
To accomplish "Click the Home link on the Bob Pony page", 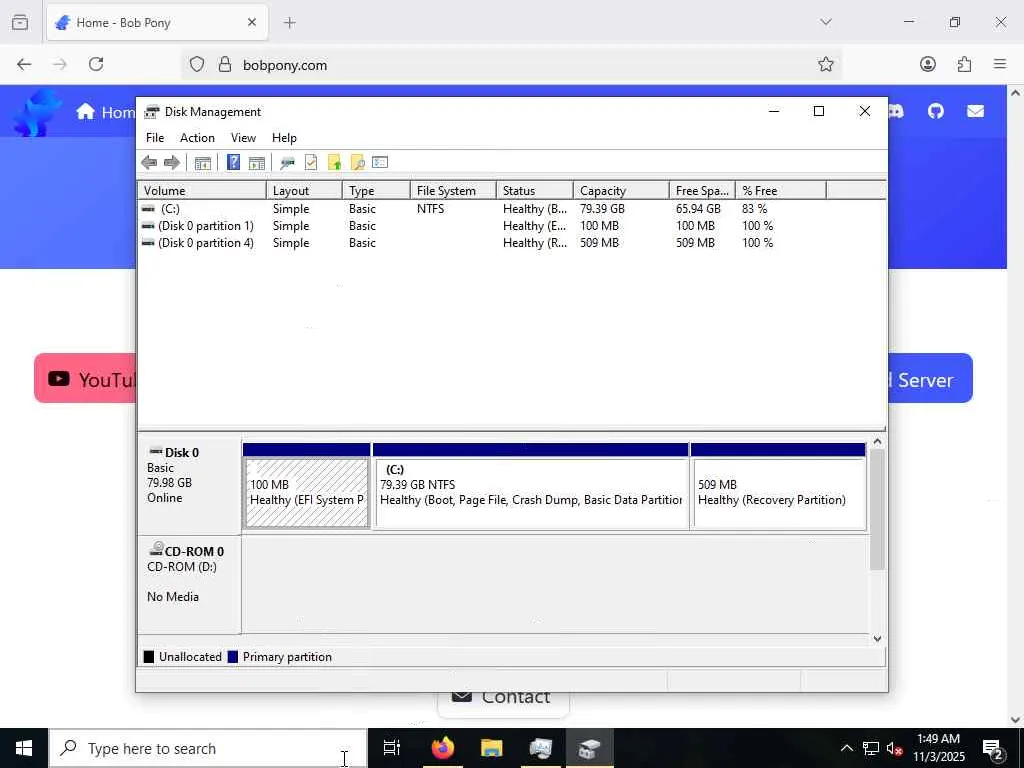I will coord(105,112).
